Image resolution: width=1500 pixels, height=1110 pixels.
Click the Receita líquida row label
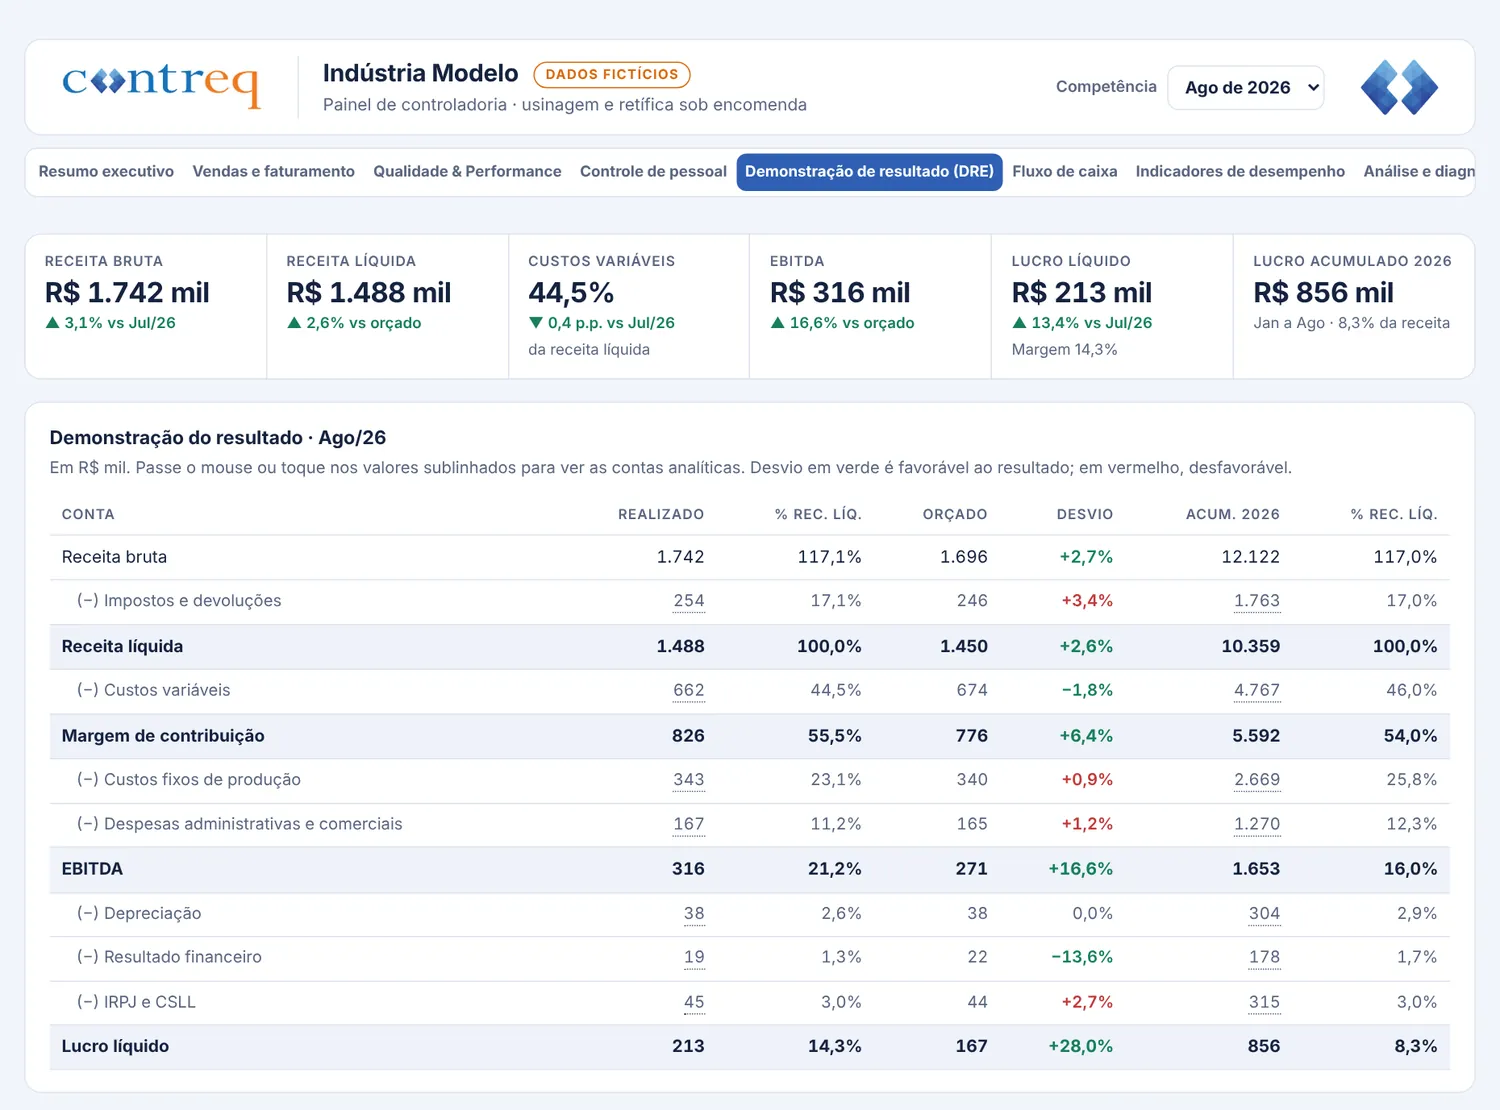click(122, 647)
